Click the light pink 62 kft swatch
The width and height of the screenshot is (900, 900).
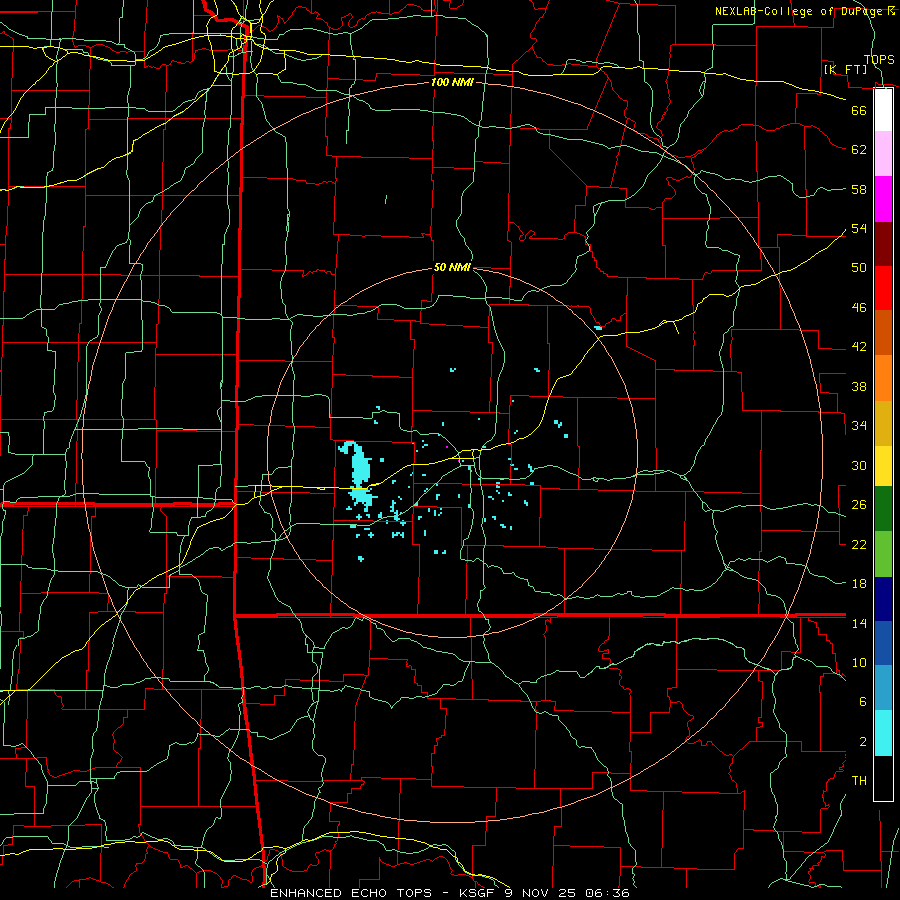tap(883, 154)
